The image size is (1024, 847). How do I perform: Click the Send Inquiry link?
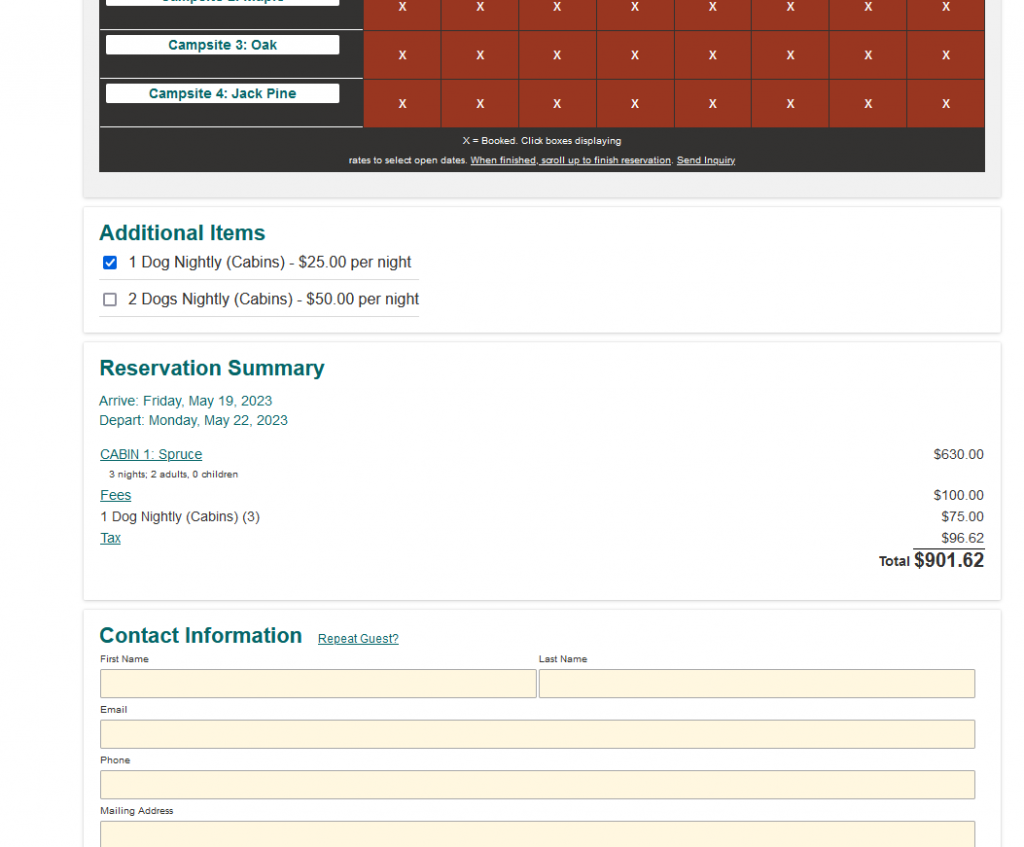point(705,160)
